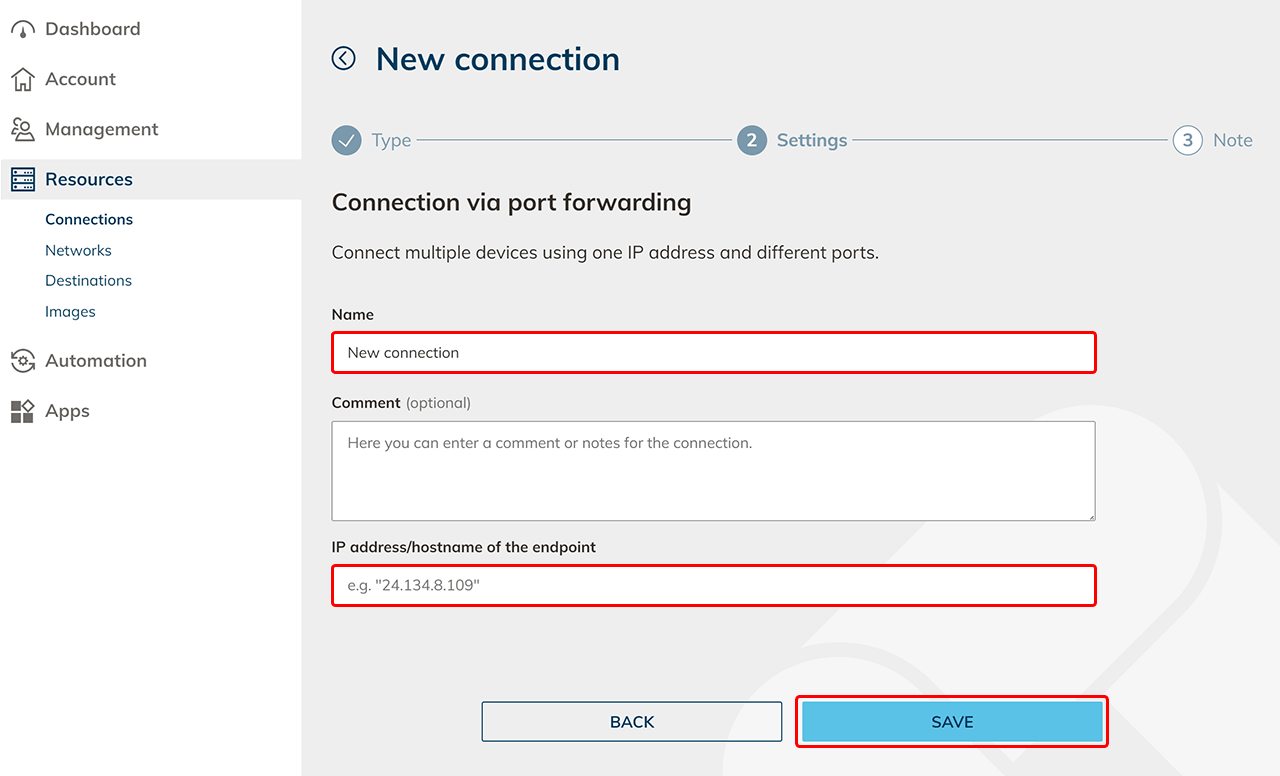The image size is (1280, 776).
Task: Click the Account house icon
Action: [22, 80]
